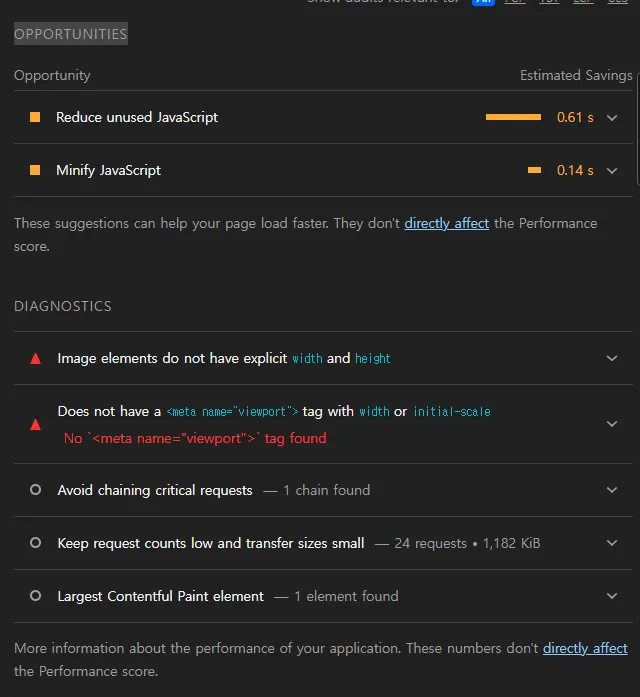Expand the Minify JavaScript chevron
Image resolution: width=640 pixels, height=697 pixels.
click(x=613, y=170)
